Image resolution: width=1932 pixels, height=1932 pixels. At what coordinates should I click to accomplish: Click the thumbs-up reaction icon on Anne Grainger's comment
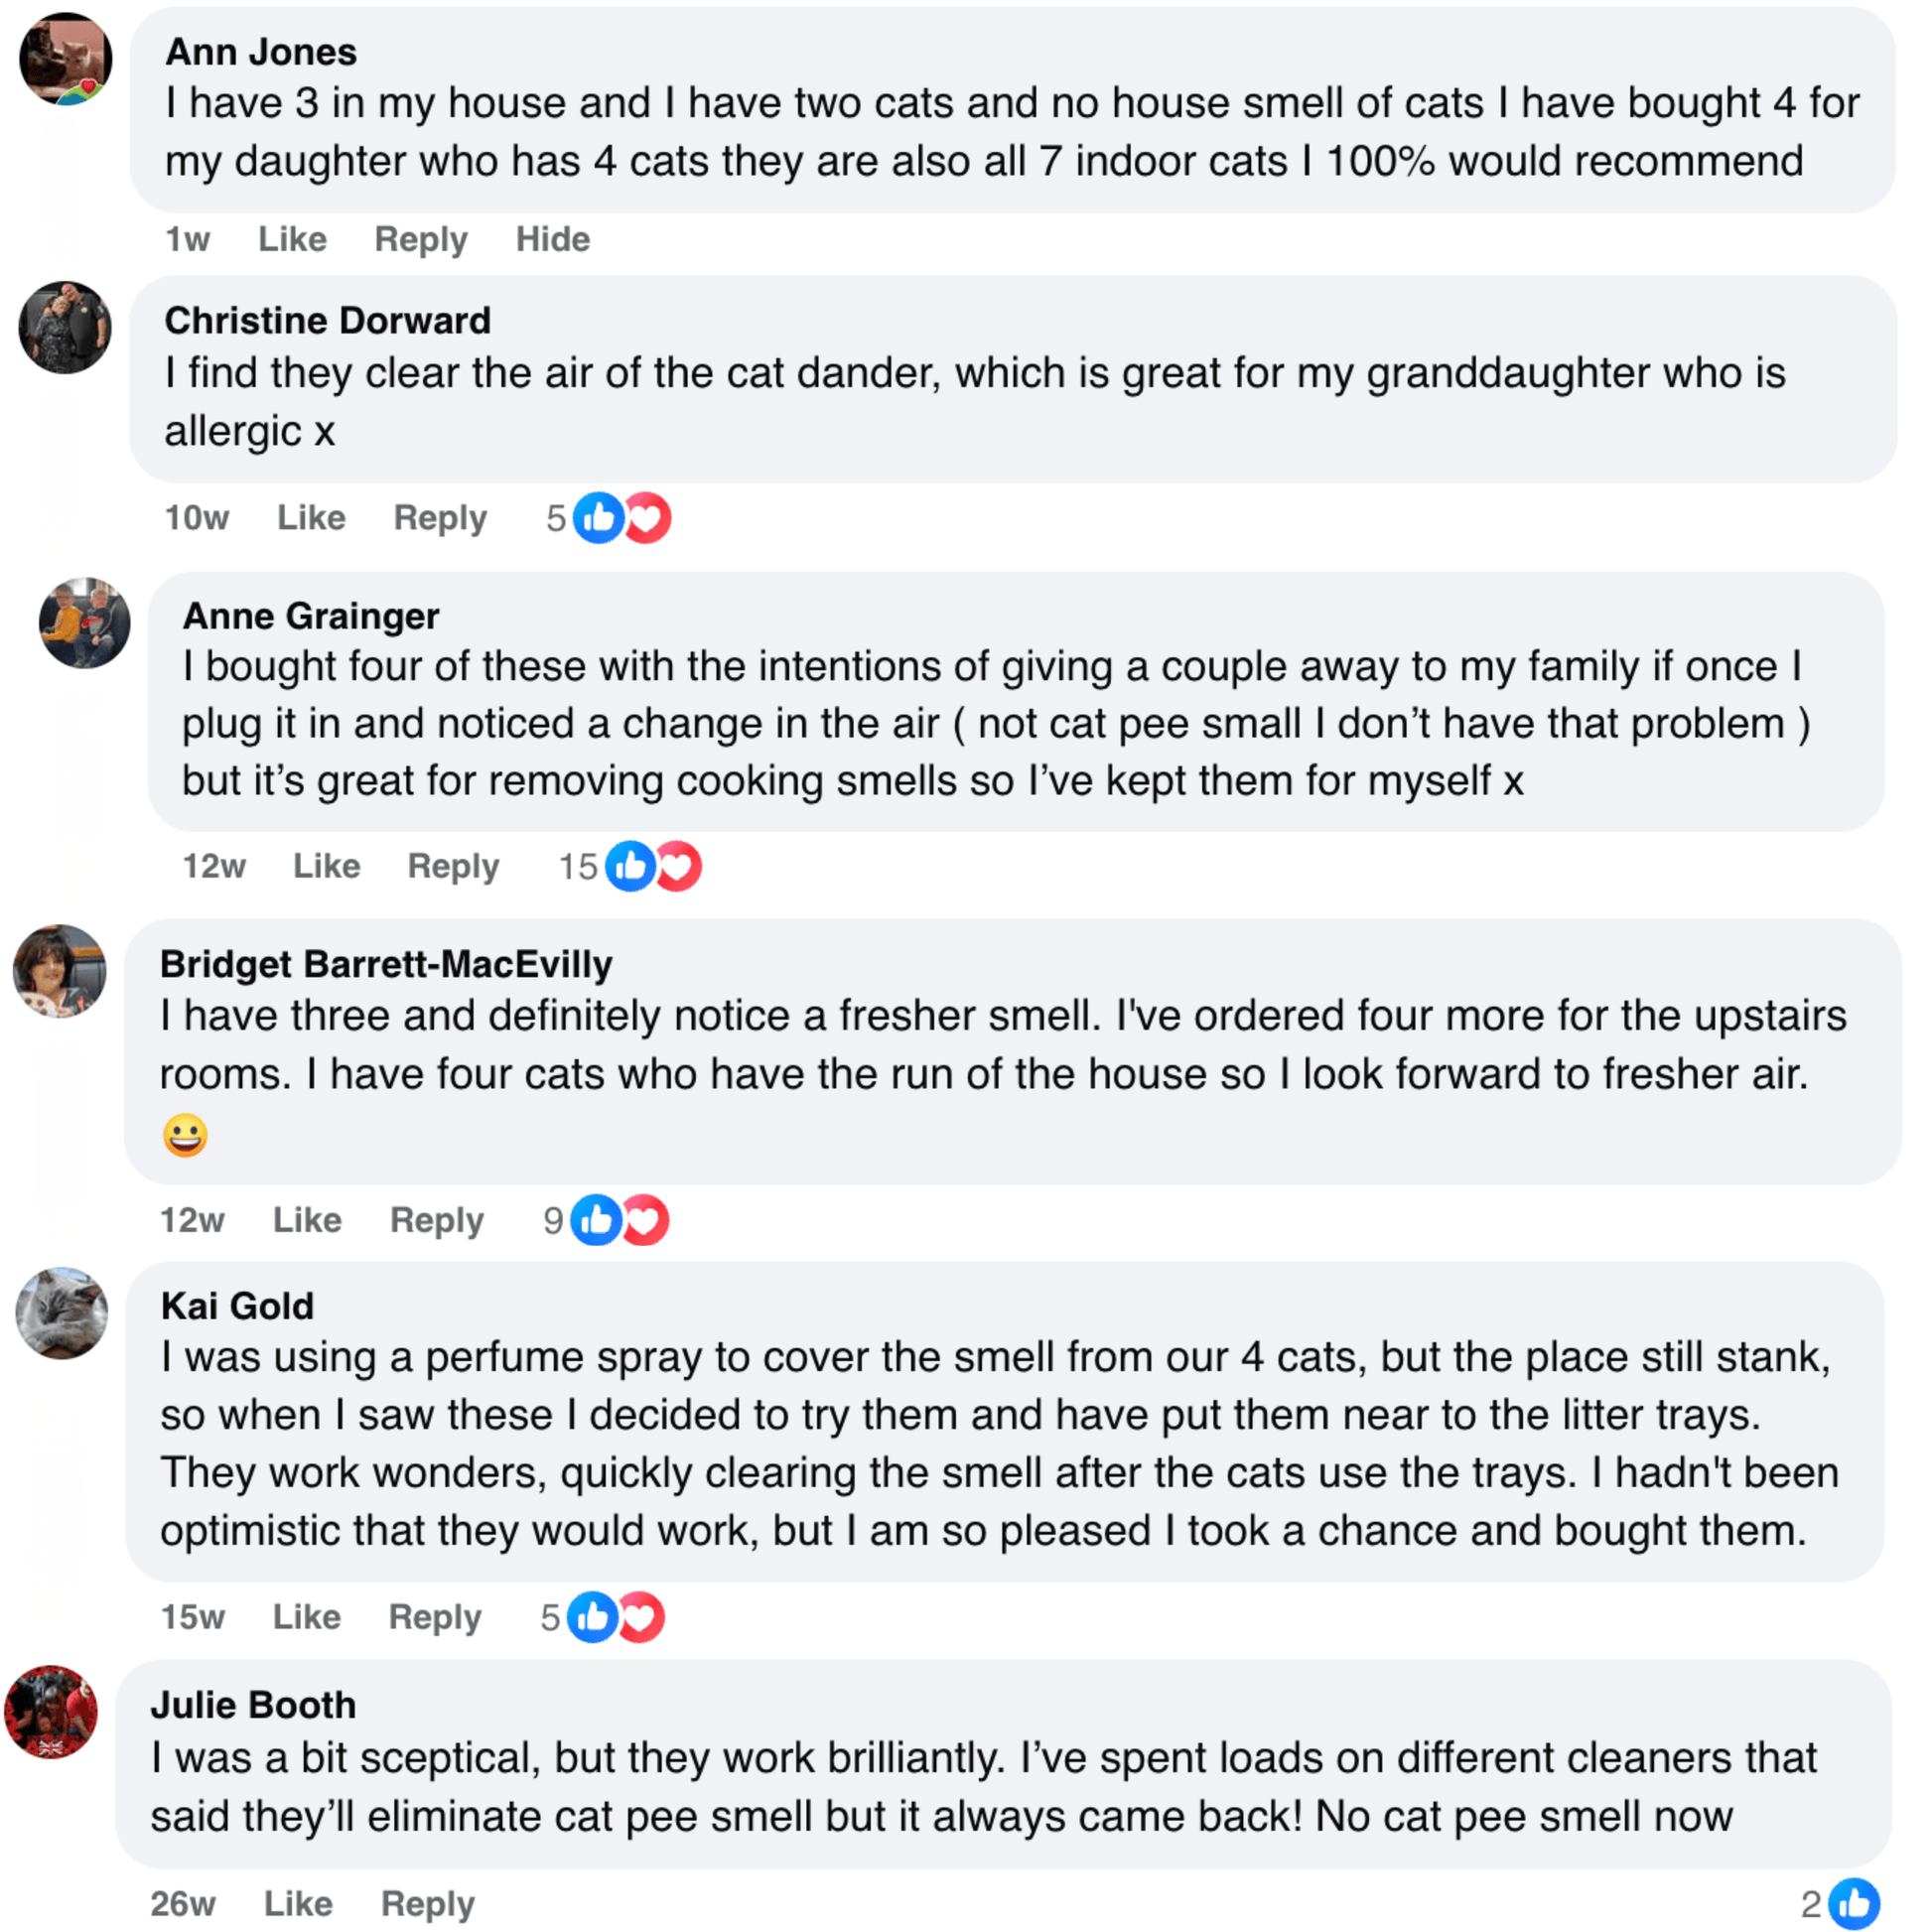[x=630, y=866]
